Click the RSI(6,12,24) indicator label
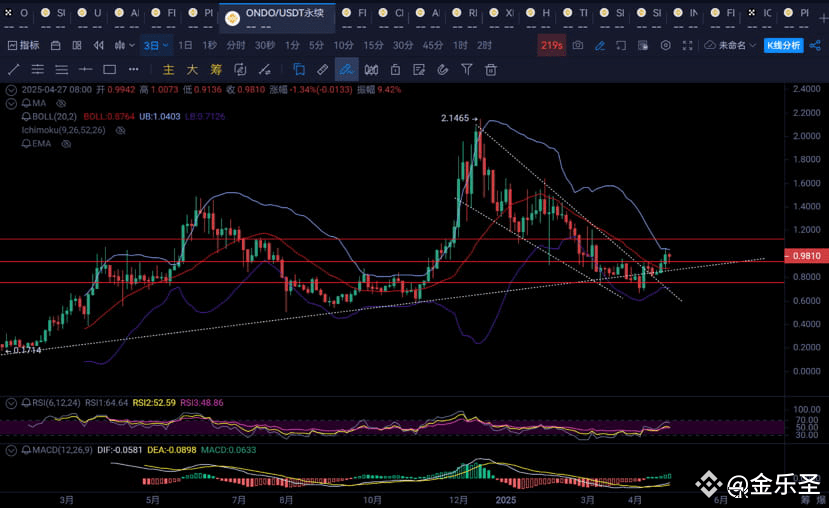 pos(56,403)
